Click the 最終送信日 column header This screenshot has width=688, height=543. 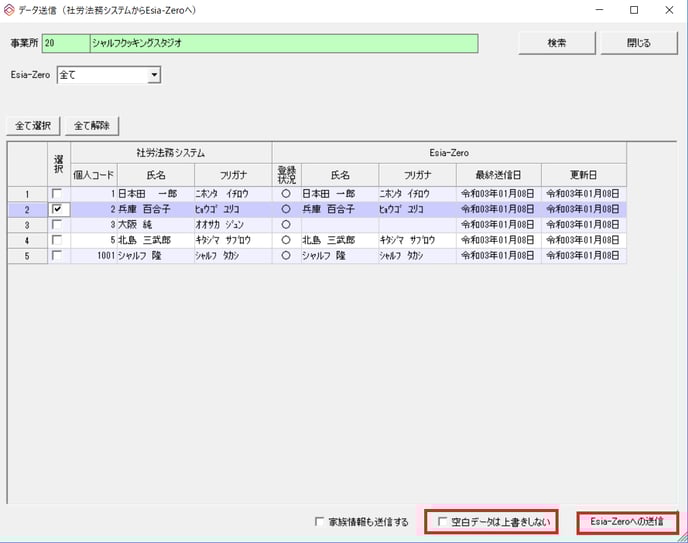point(498,175)
